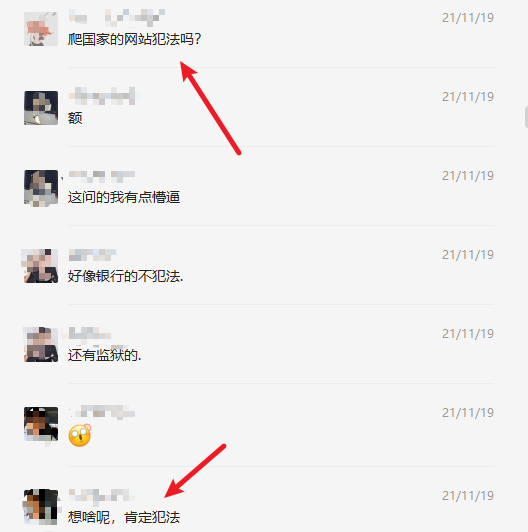Open avatar beside 好像银行的不犯法.
The height and width of the screenshot is (532, 528).
pos(41,266)
